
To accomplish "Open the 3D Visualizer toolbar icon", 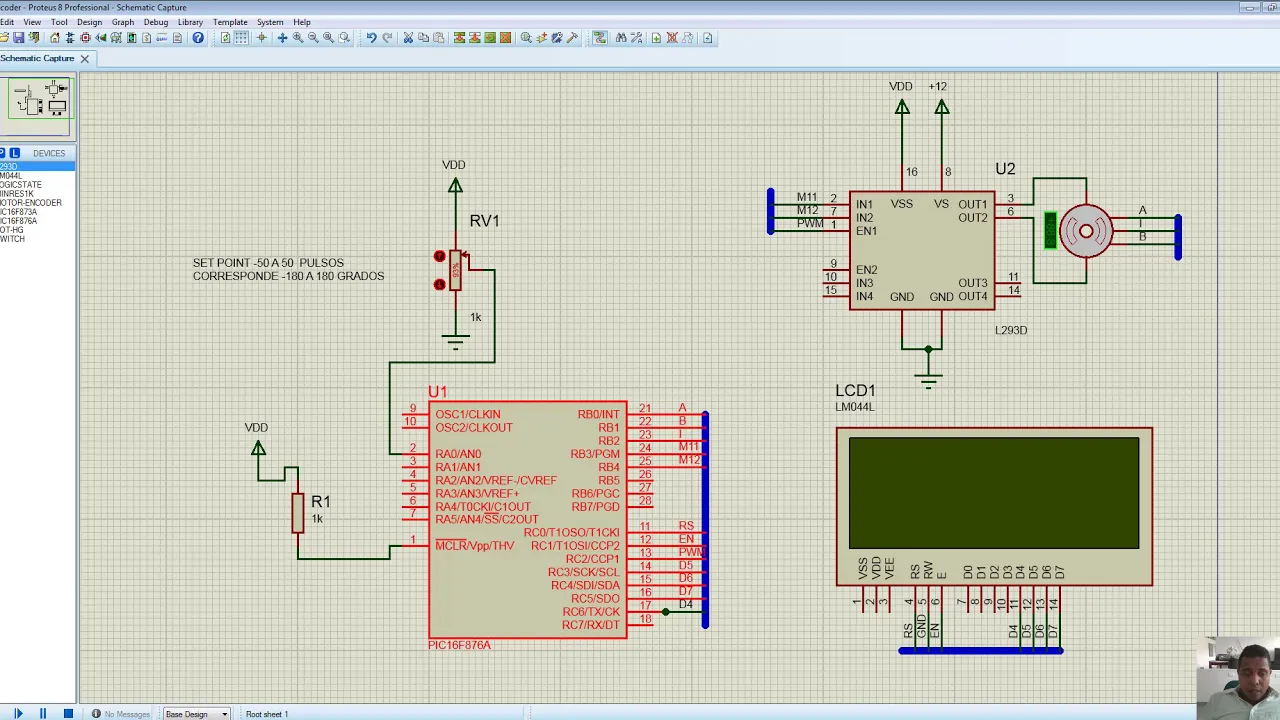I will pyautogui.click(x=101, y=38).
